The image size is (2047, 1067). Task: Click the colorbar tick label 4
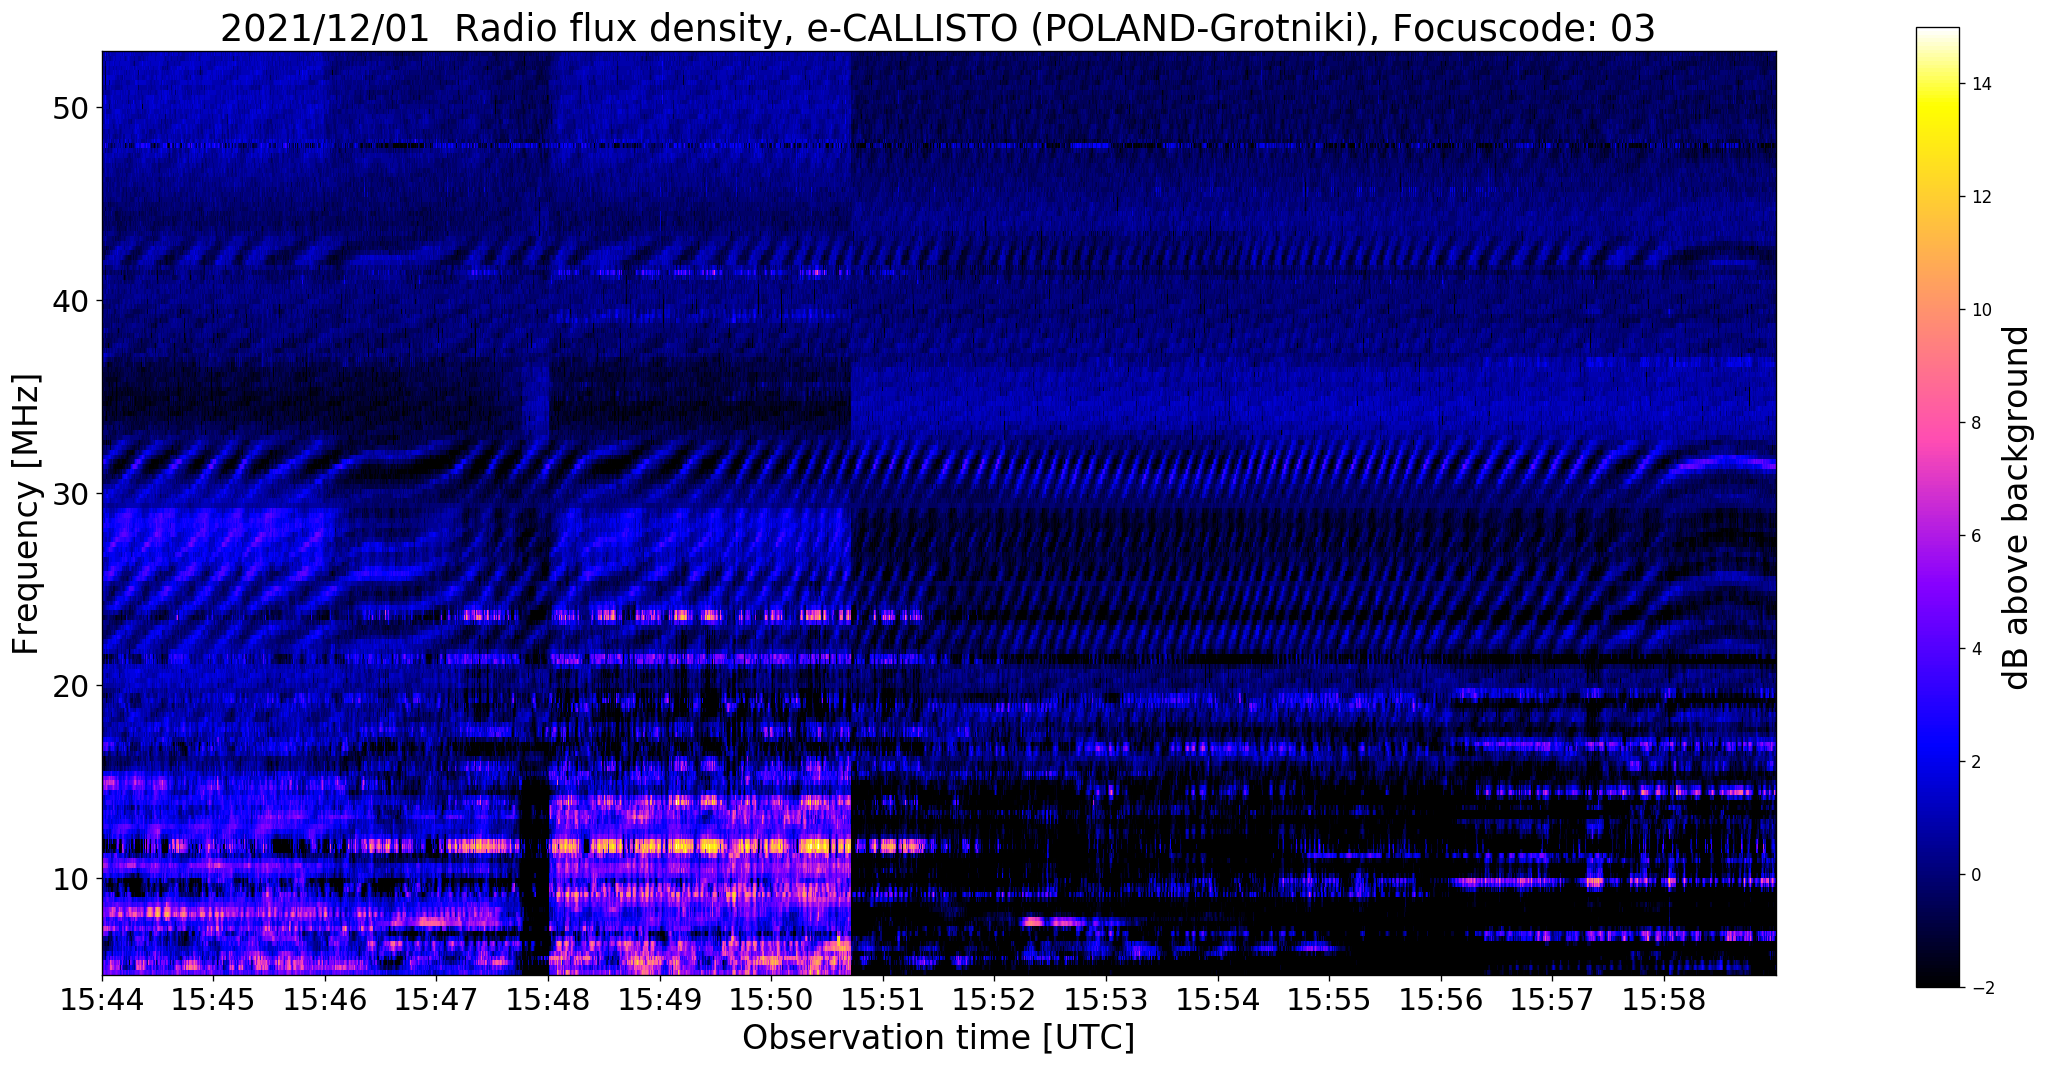1975,649
